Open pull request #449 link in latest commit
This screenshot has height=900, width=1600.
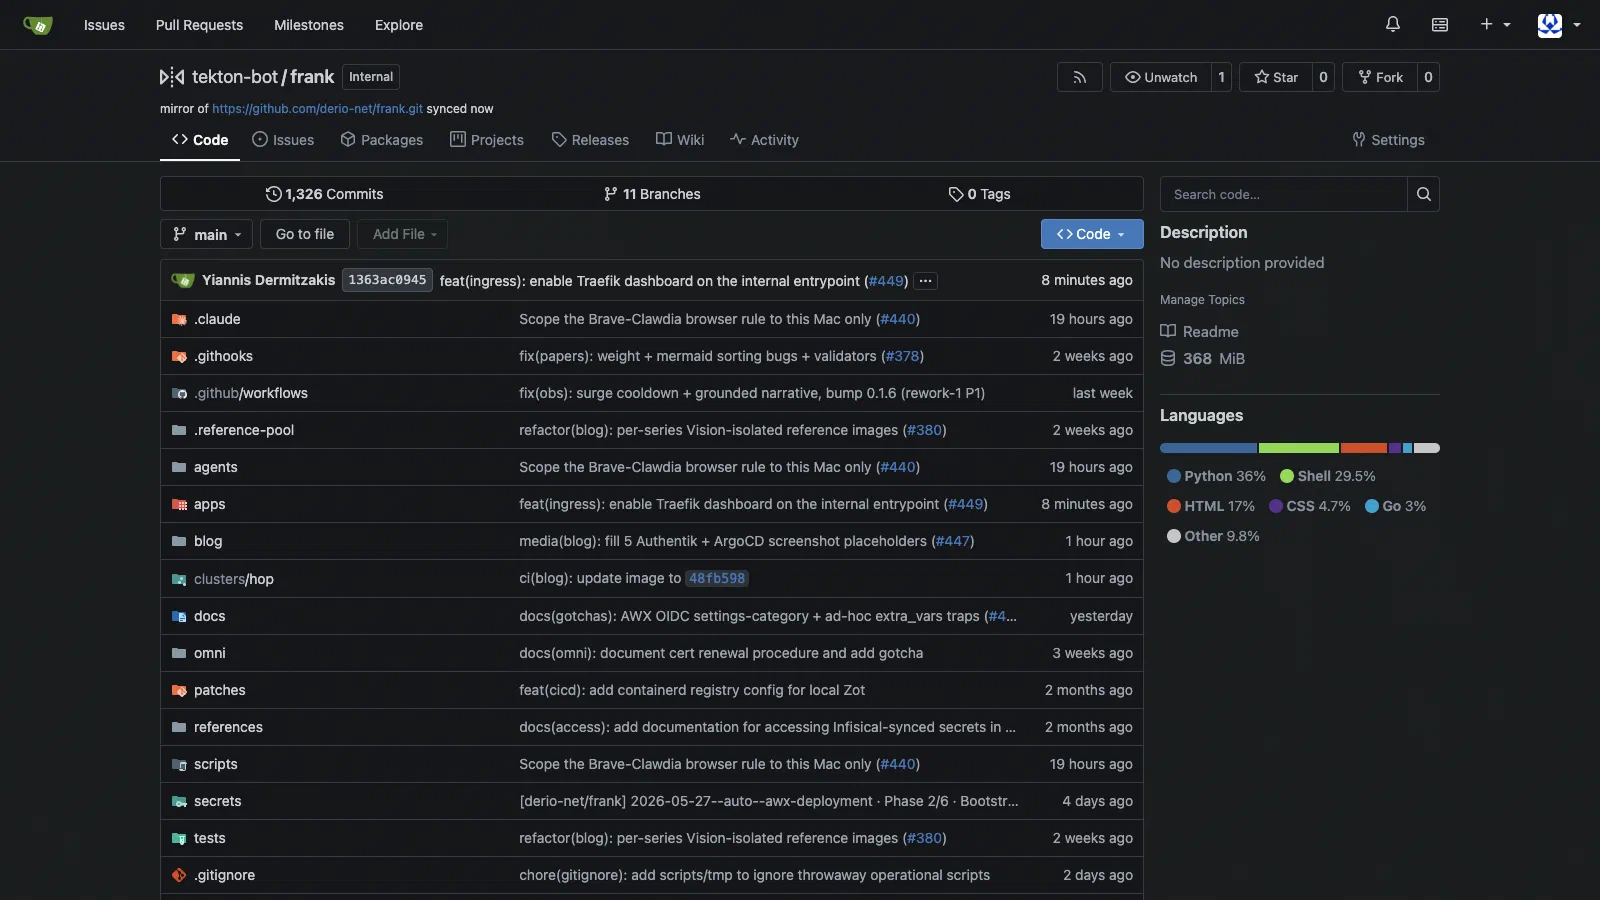[886, 281]
